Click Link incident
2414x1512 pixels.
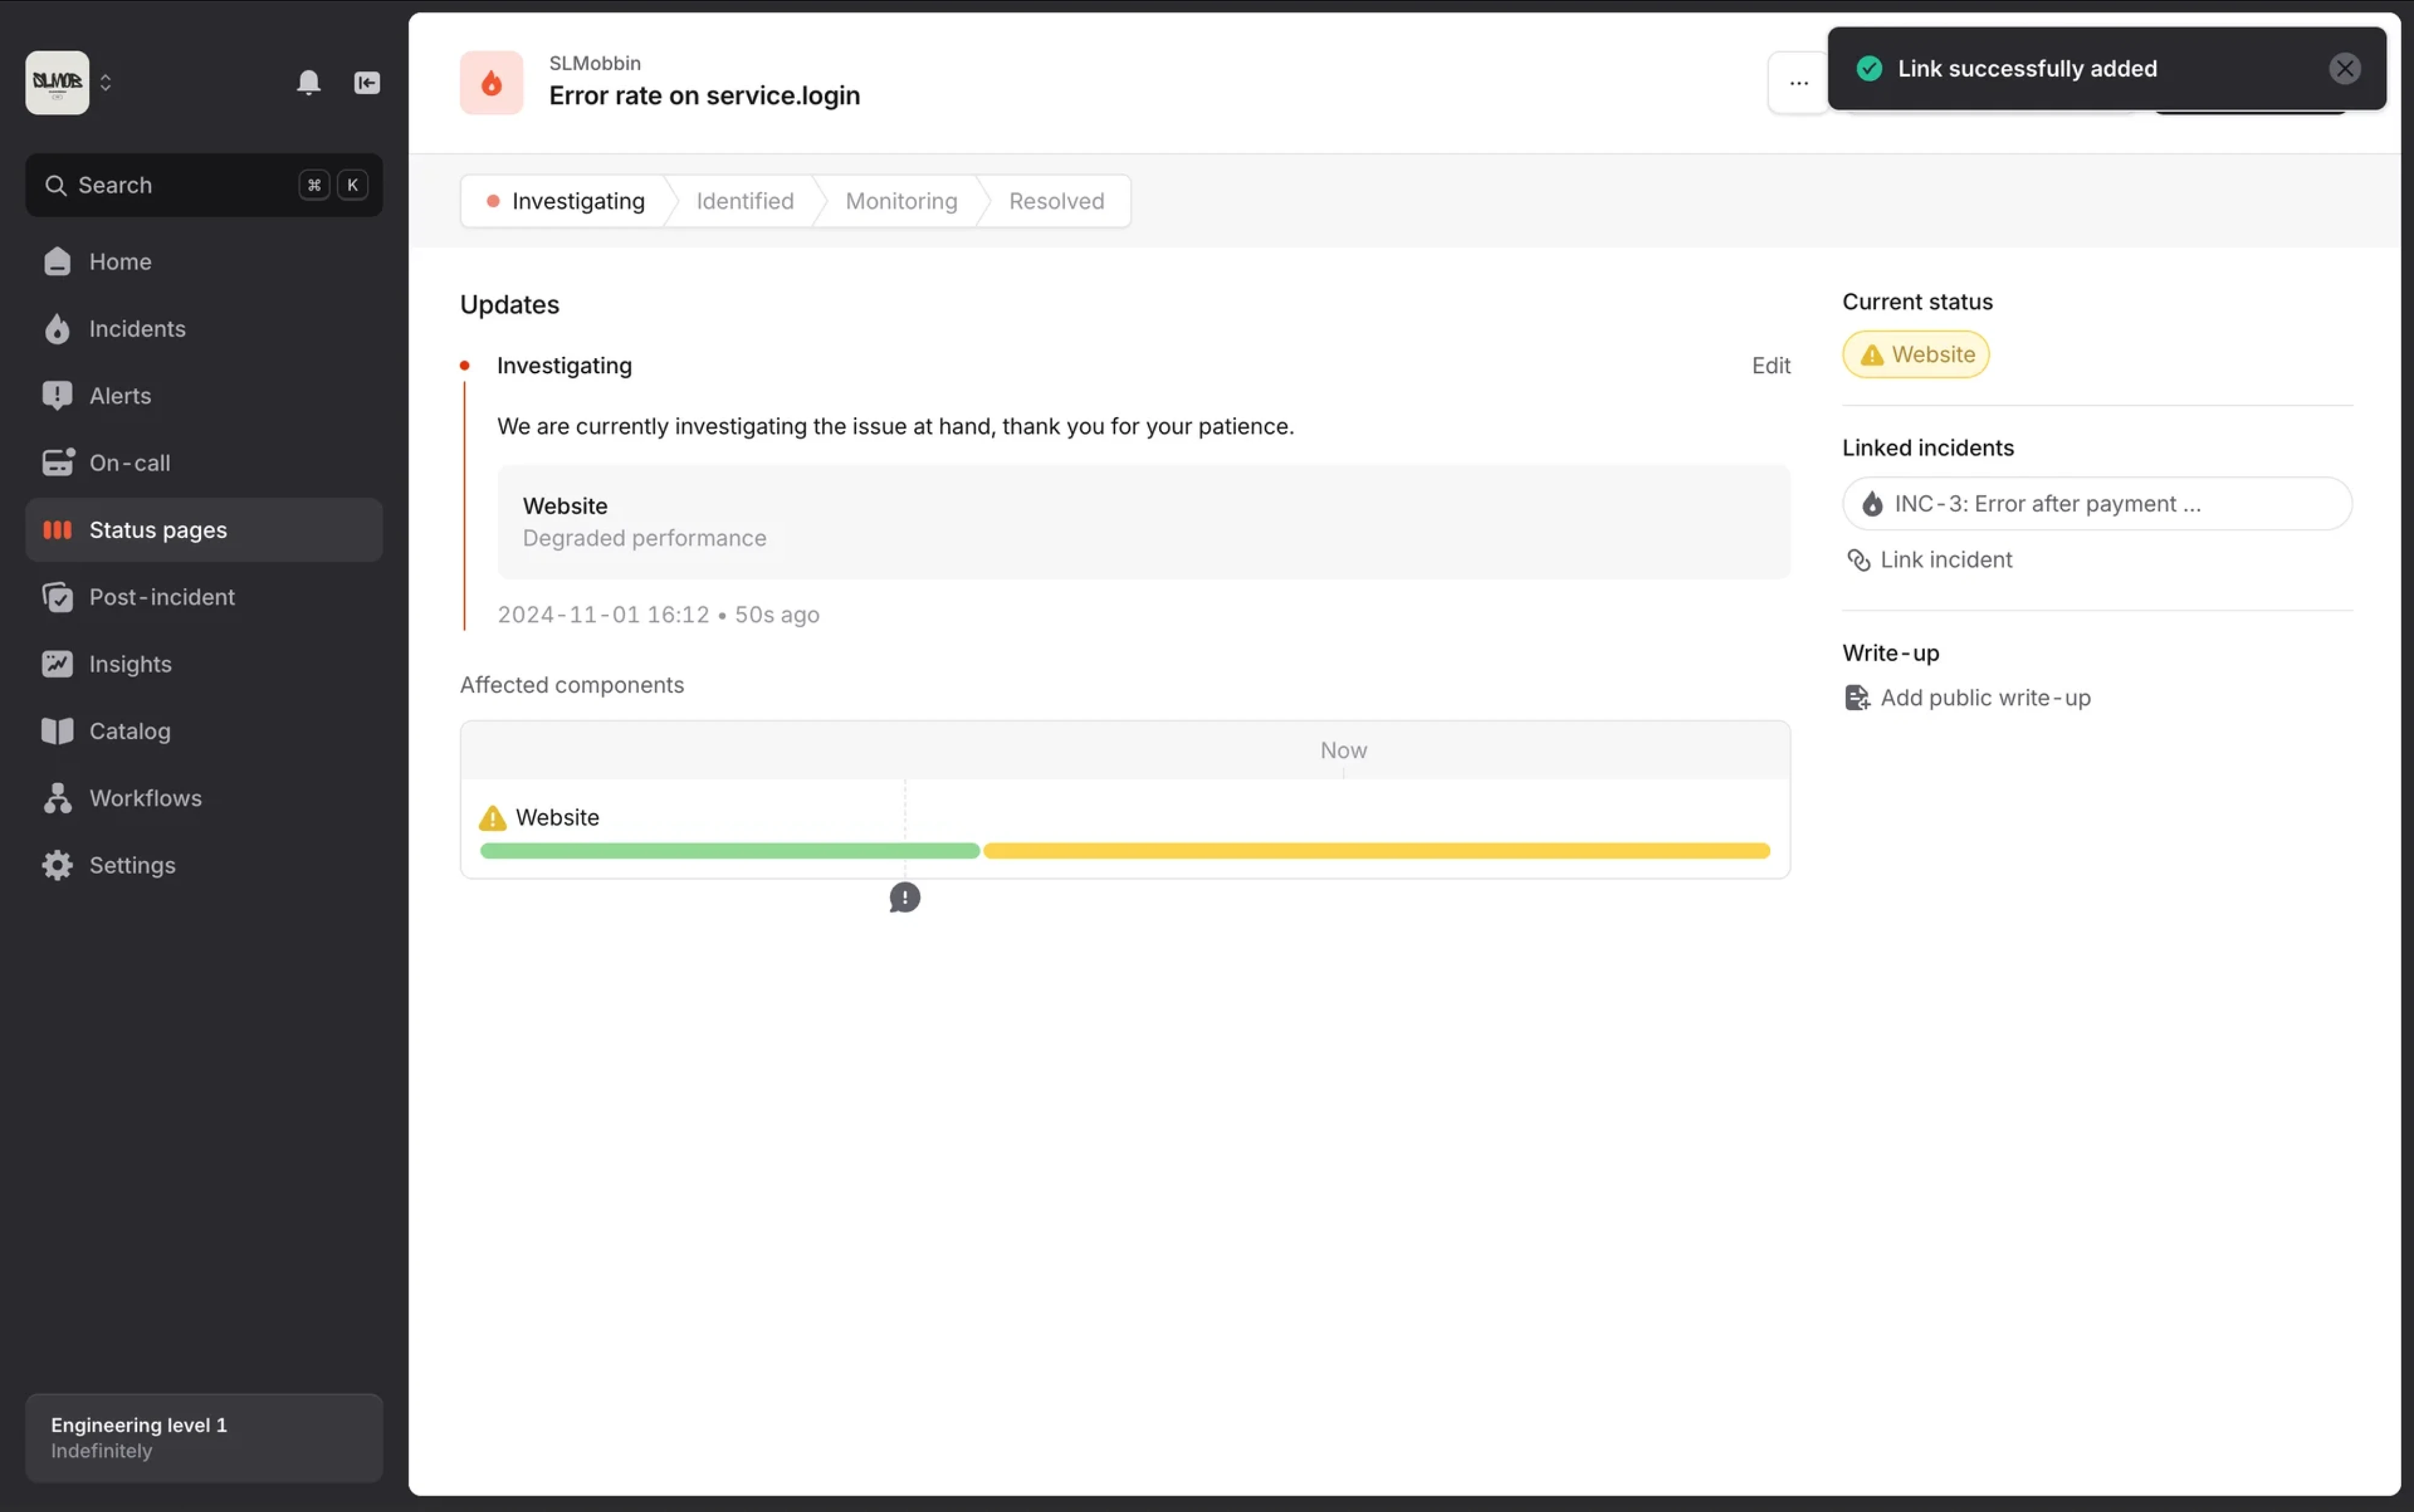(1947, 559)
